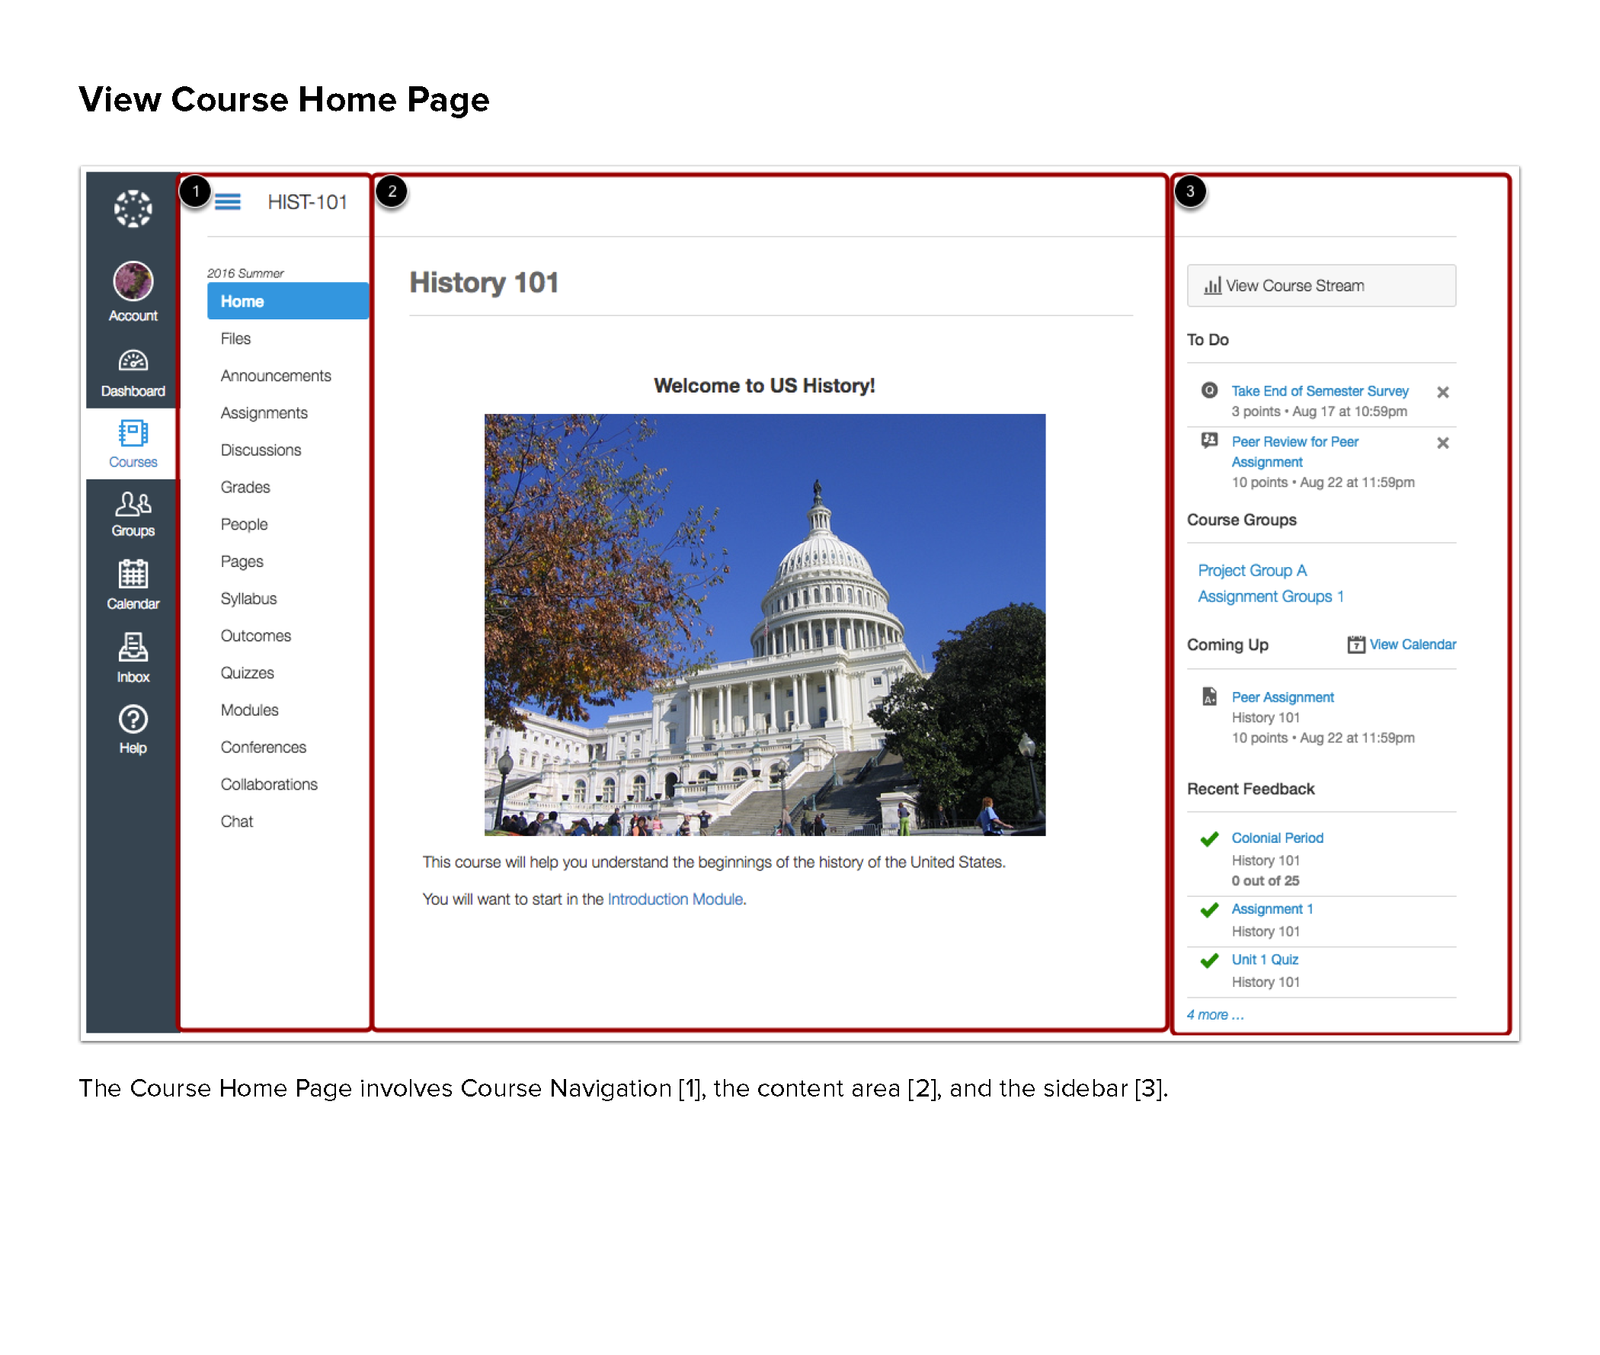Go to the Dashboard

[133, 373]
